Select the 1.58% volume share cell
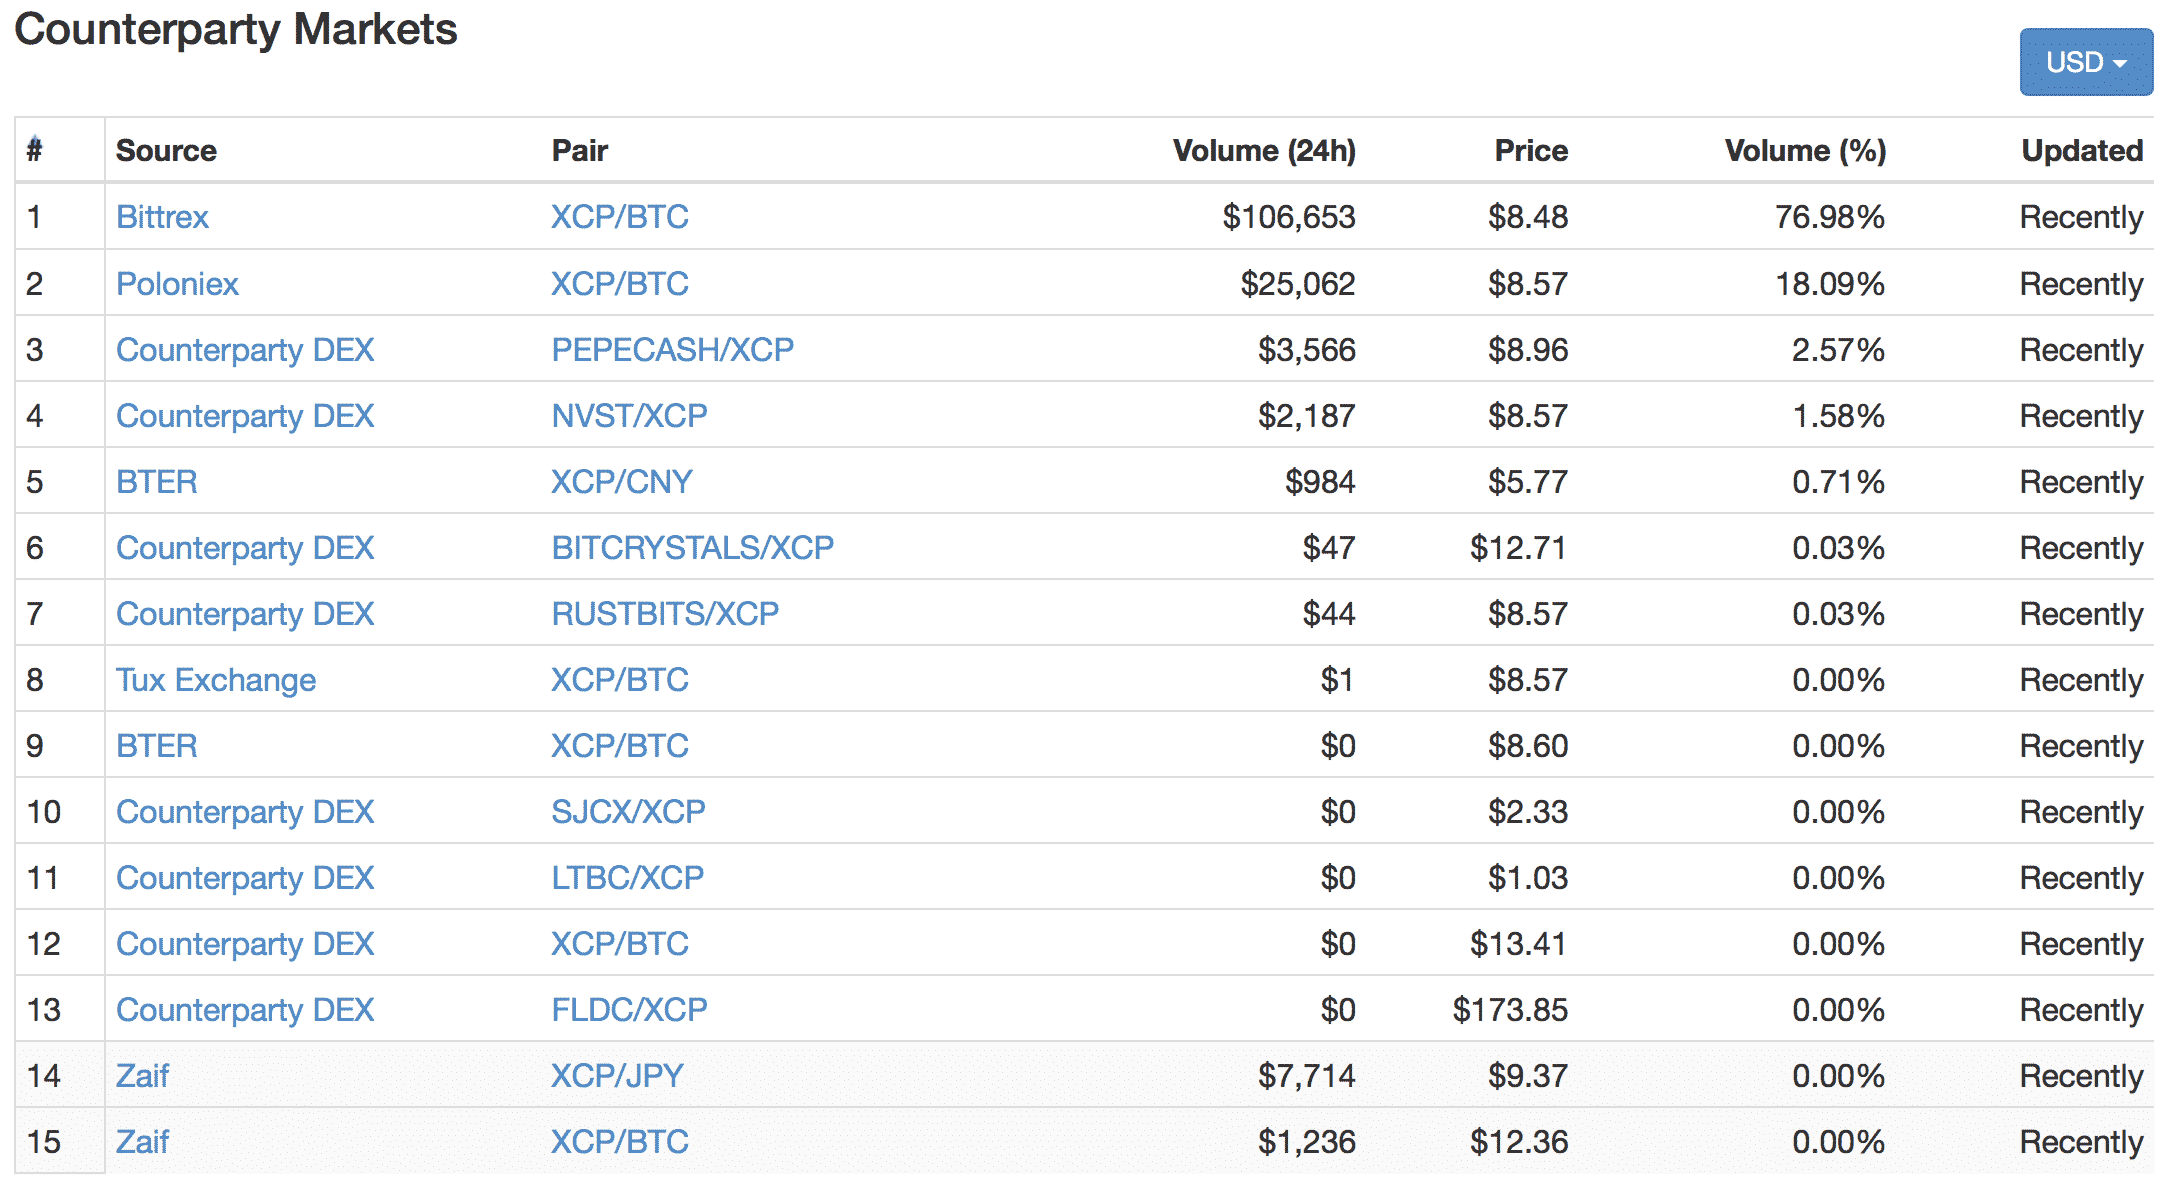Image resolution: width=2172 pixels, height=1178 pixels. (x=1838, y=416)
